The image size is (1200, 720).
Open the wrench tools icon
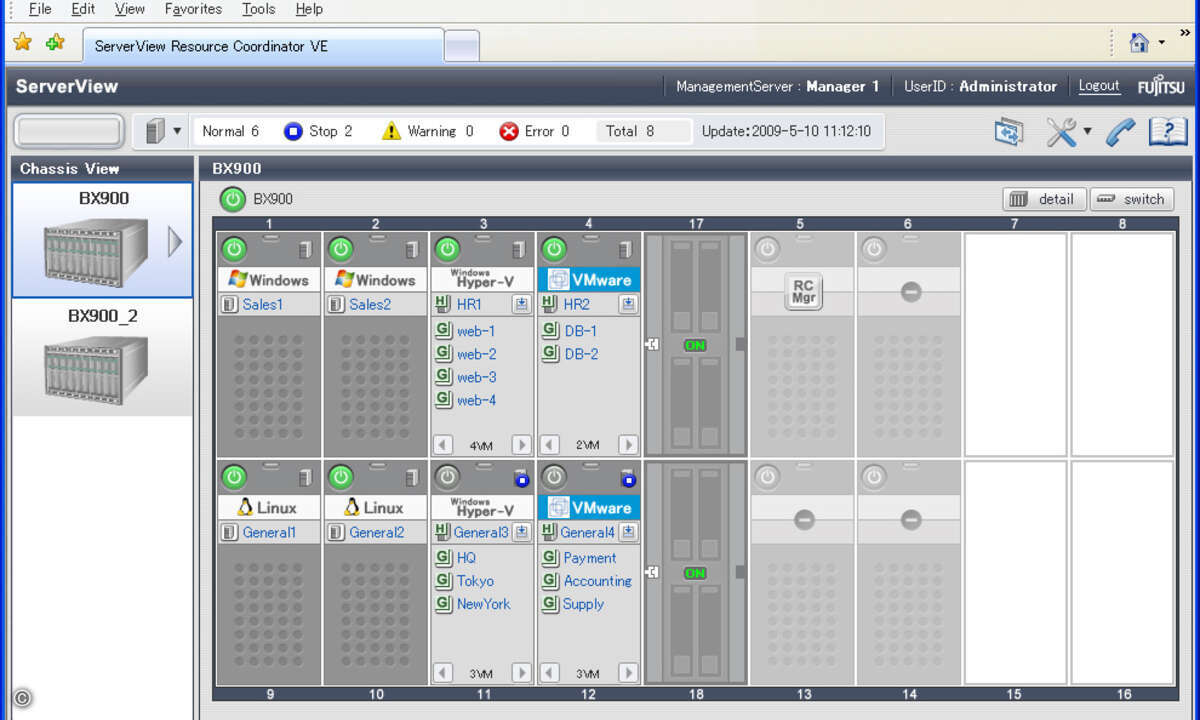[1061, 131]
